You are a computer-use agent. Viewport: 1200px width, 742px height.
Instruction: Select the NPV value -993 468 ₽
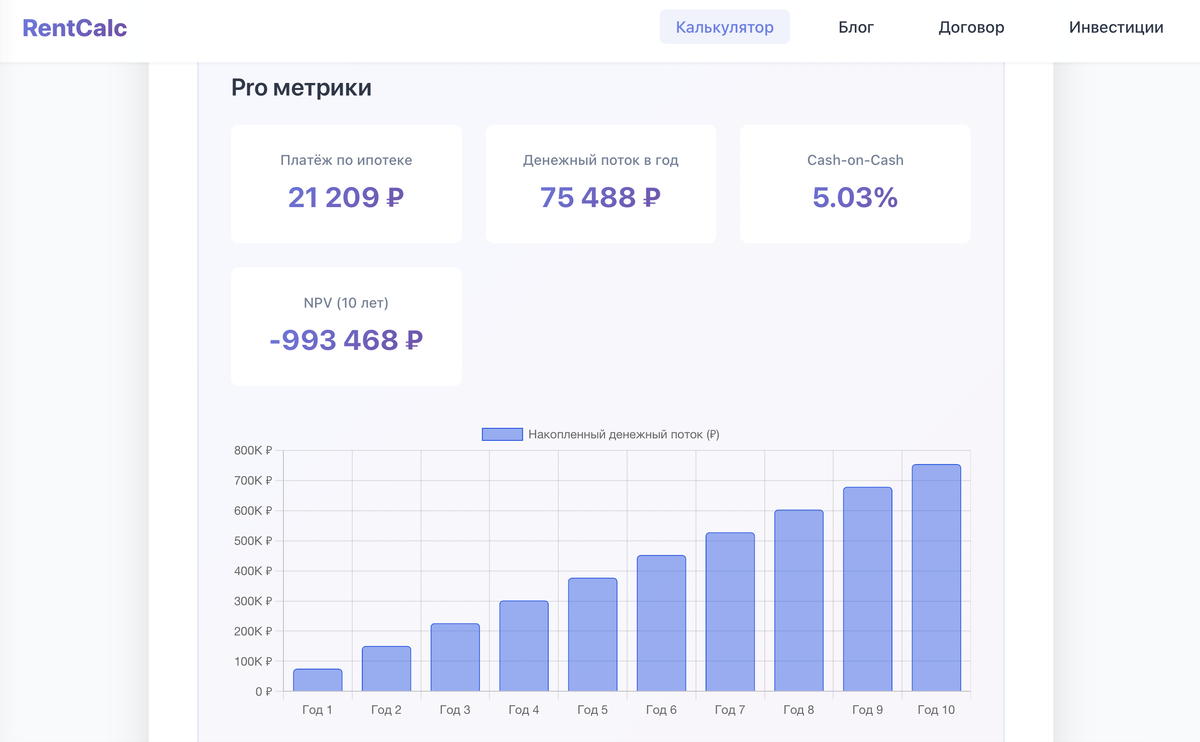(346, 340)
